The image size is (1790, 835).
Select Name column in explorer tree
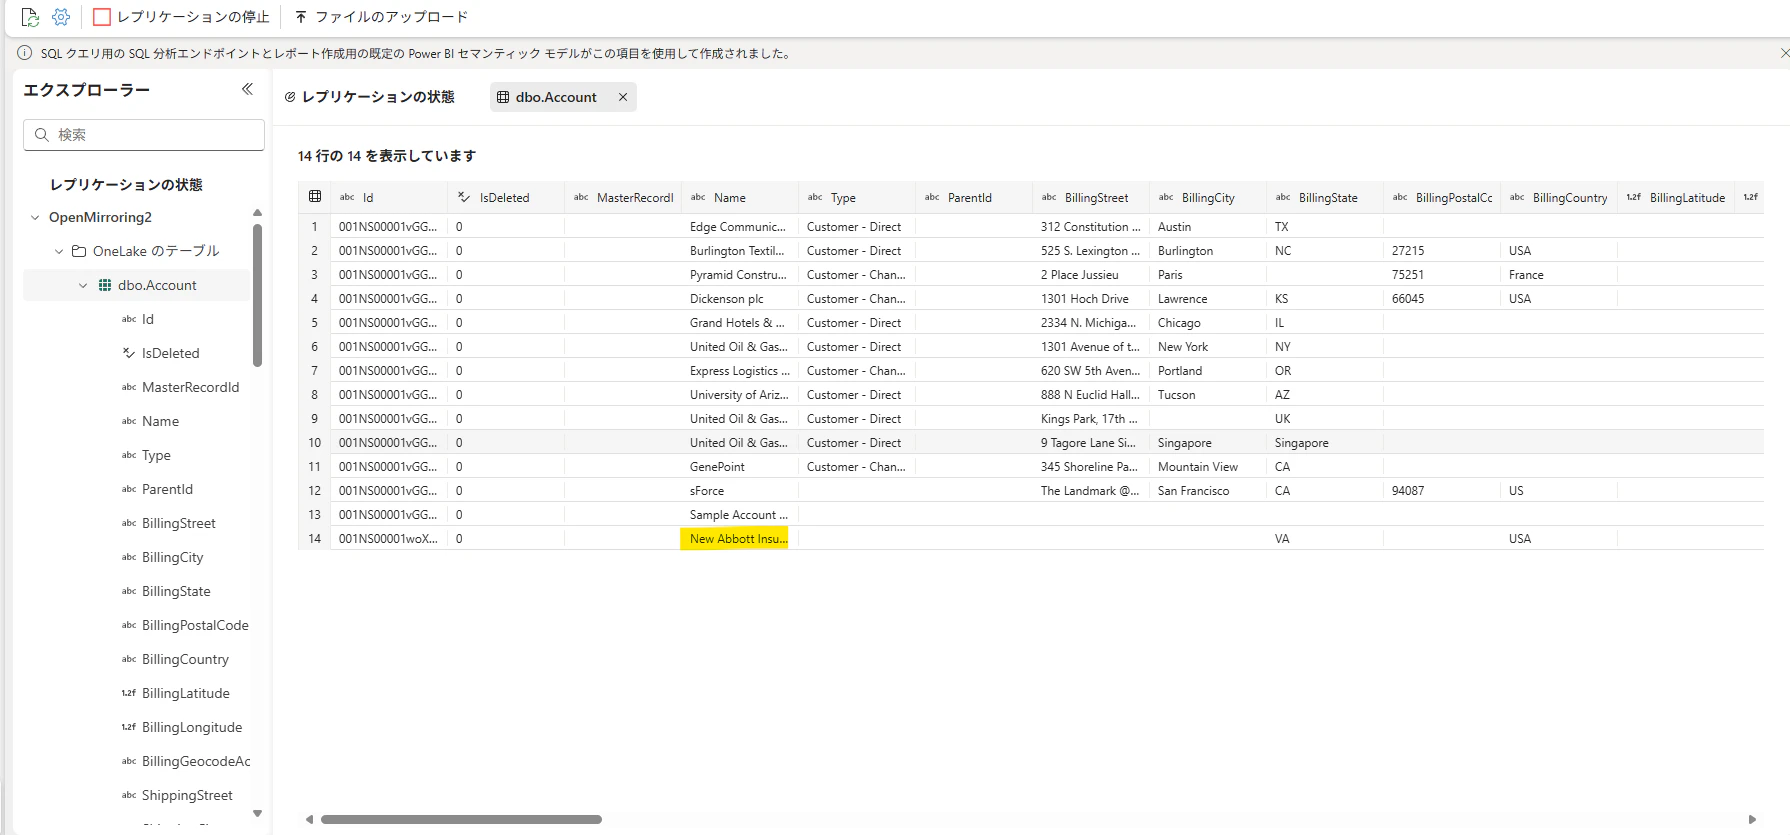pyautogui.click(x=160, y=421)
